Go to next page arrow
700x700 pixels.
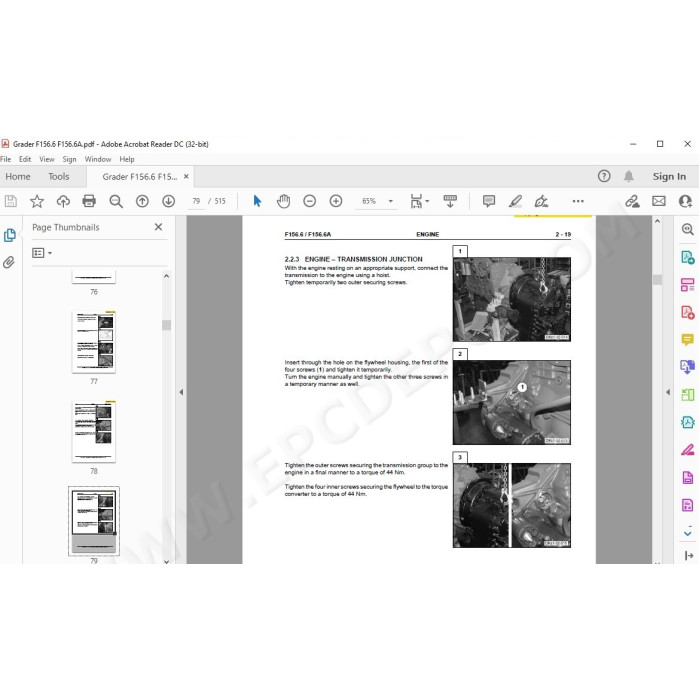[x=168, y=201]
